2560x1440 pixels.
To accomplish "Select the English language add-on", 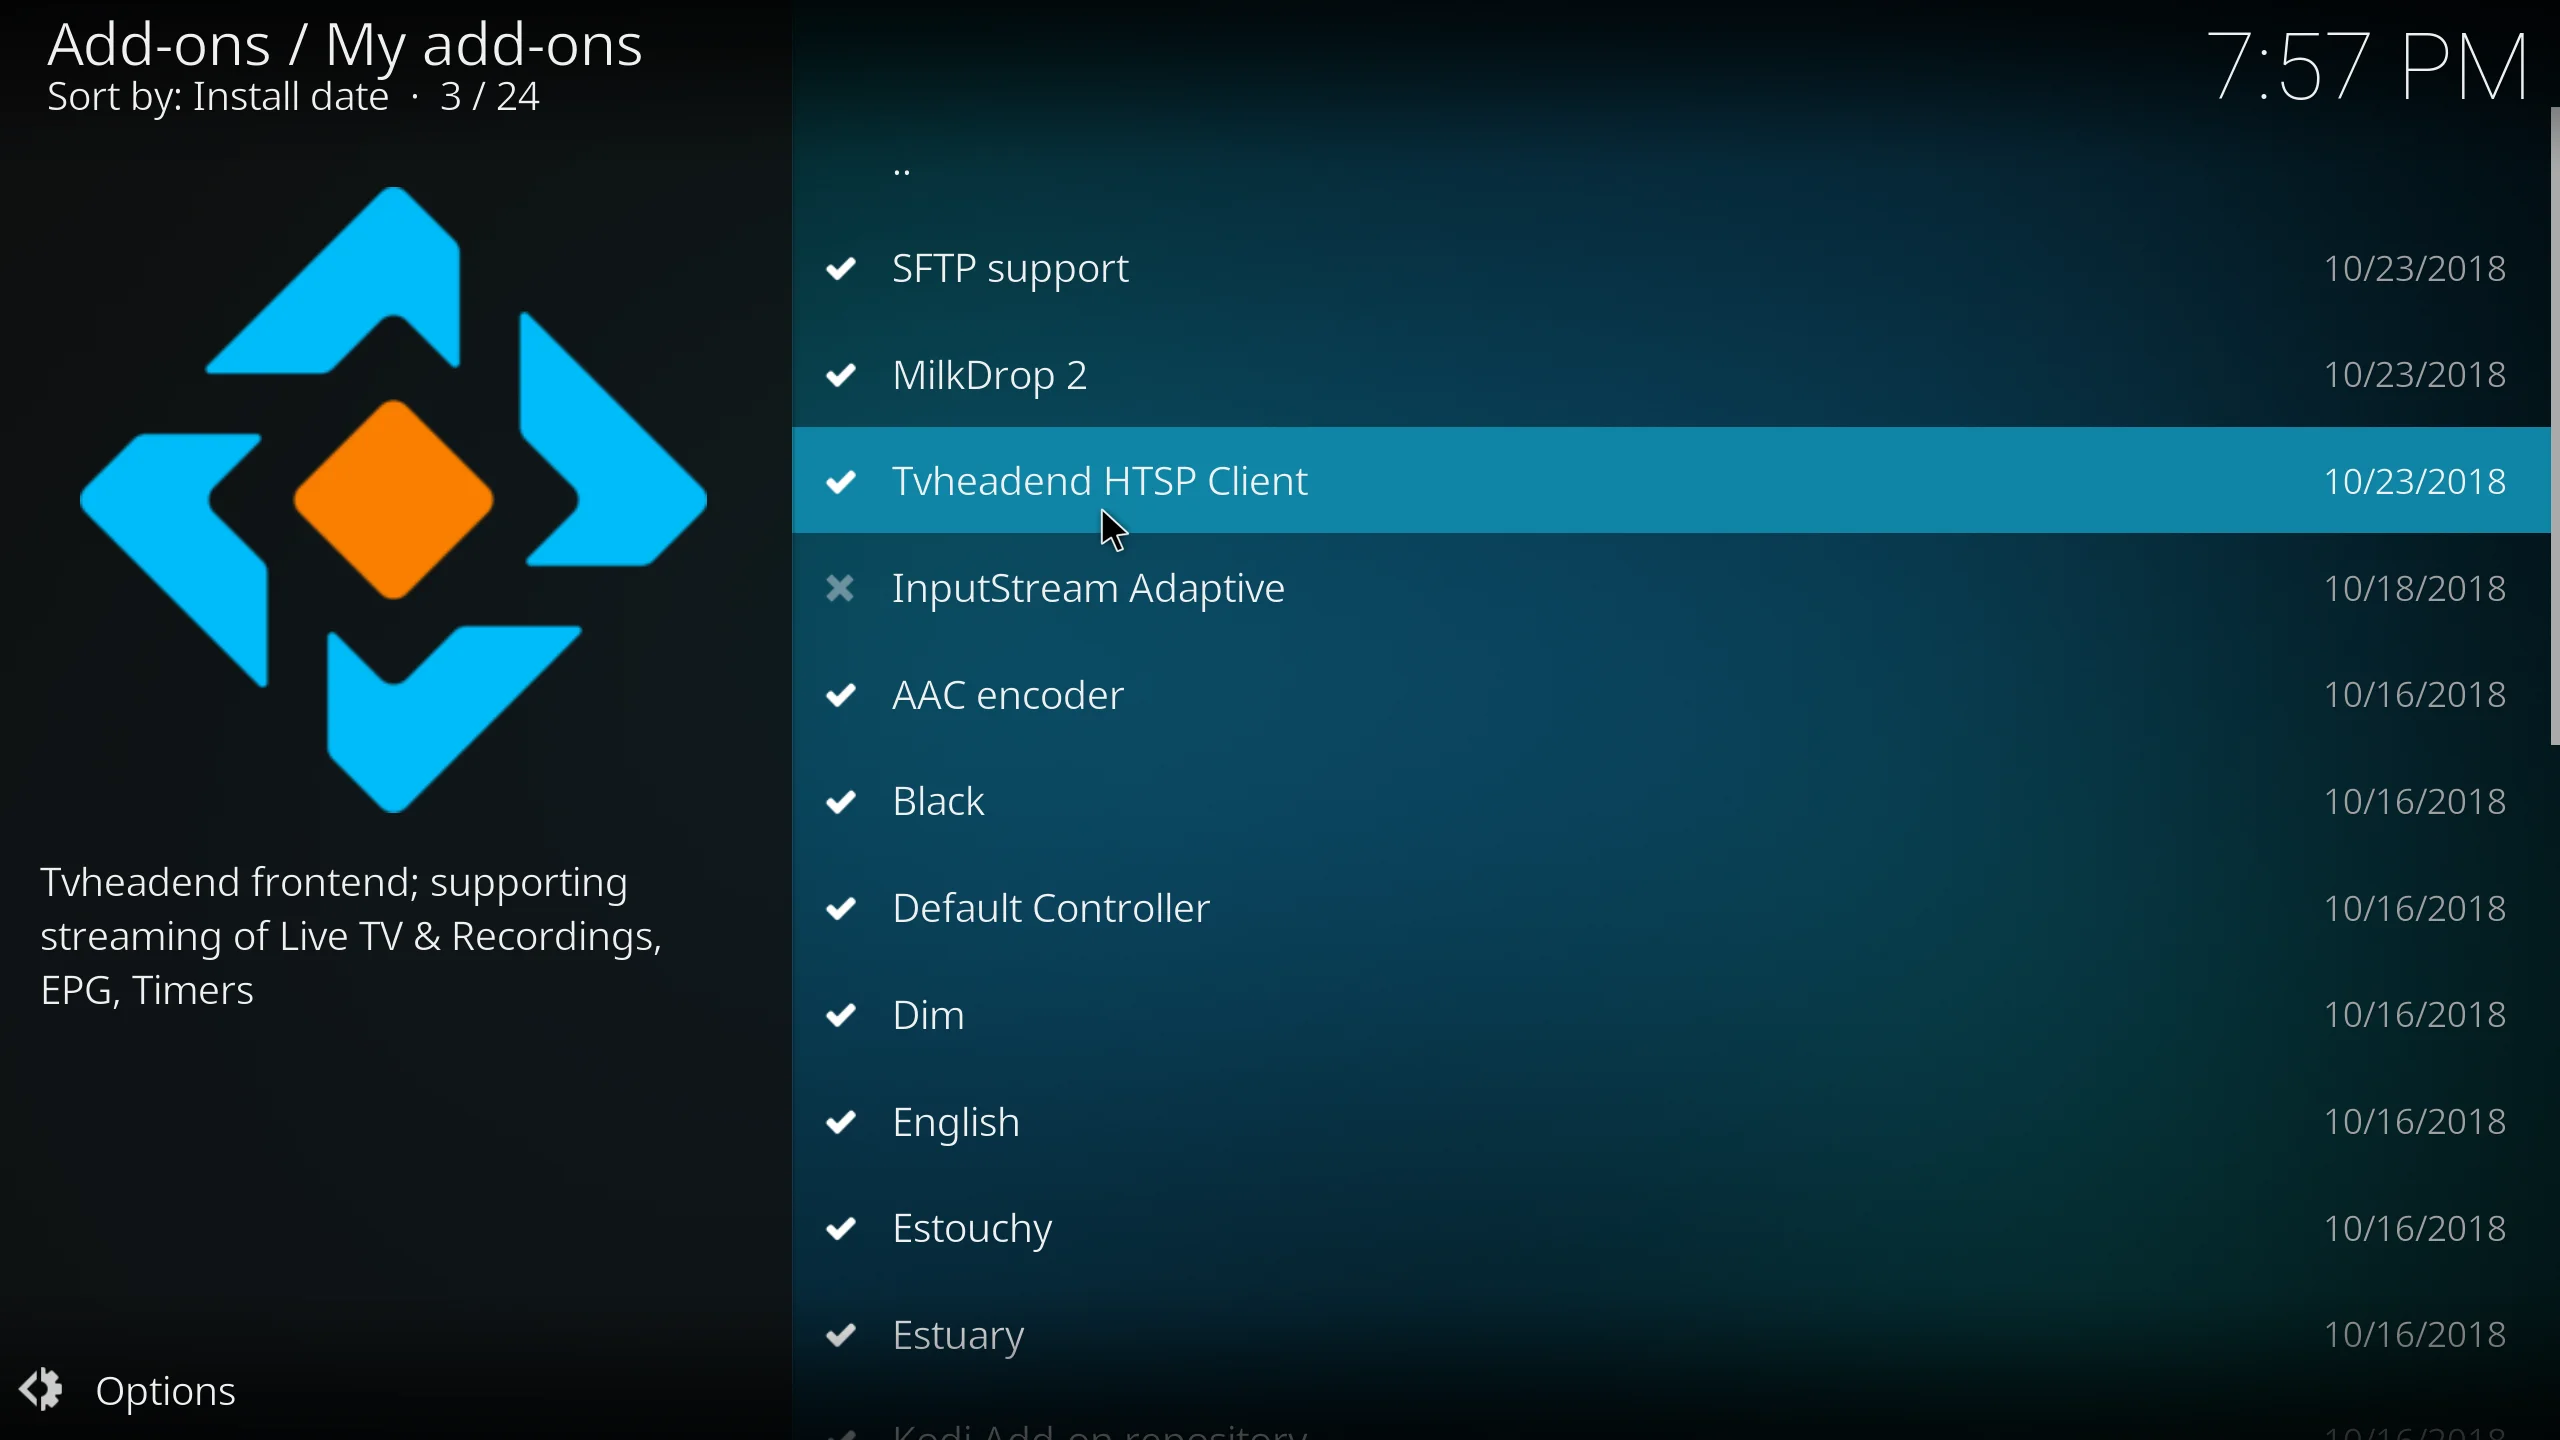I will [956, 1124].
